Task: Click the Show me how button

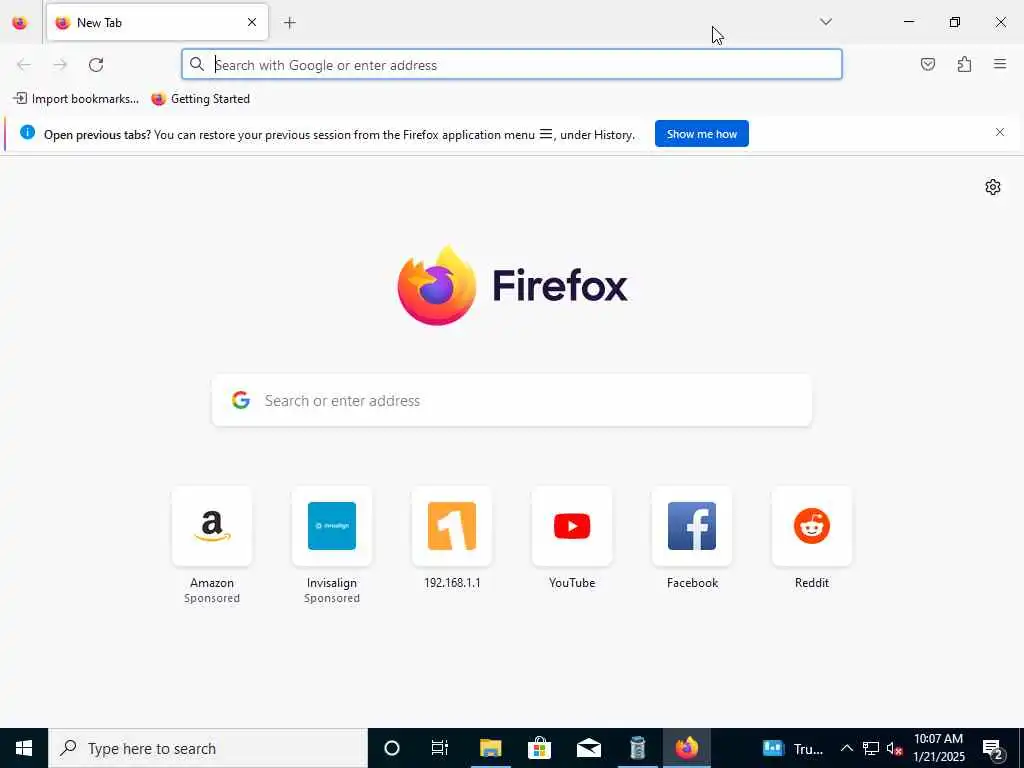Action: 701,134
